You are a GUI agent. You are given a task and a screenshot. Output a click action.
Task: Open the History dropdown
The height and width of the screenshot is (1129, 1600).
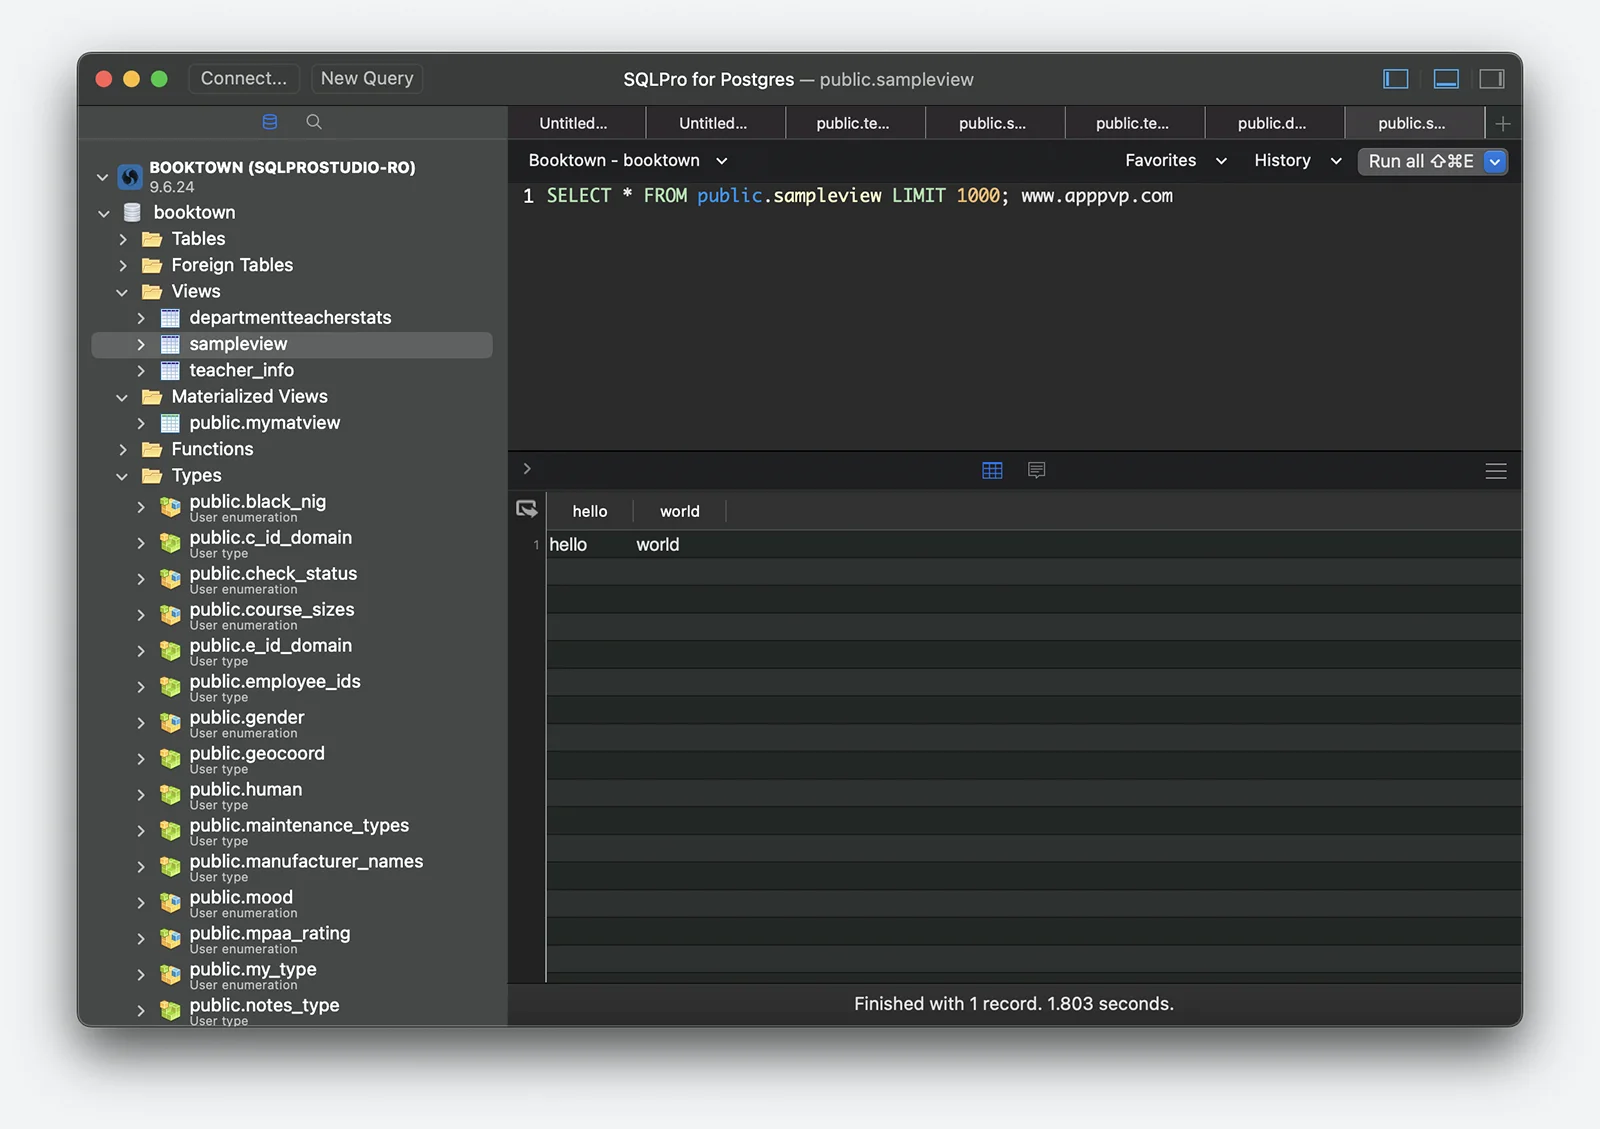coord(1297,161)
